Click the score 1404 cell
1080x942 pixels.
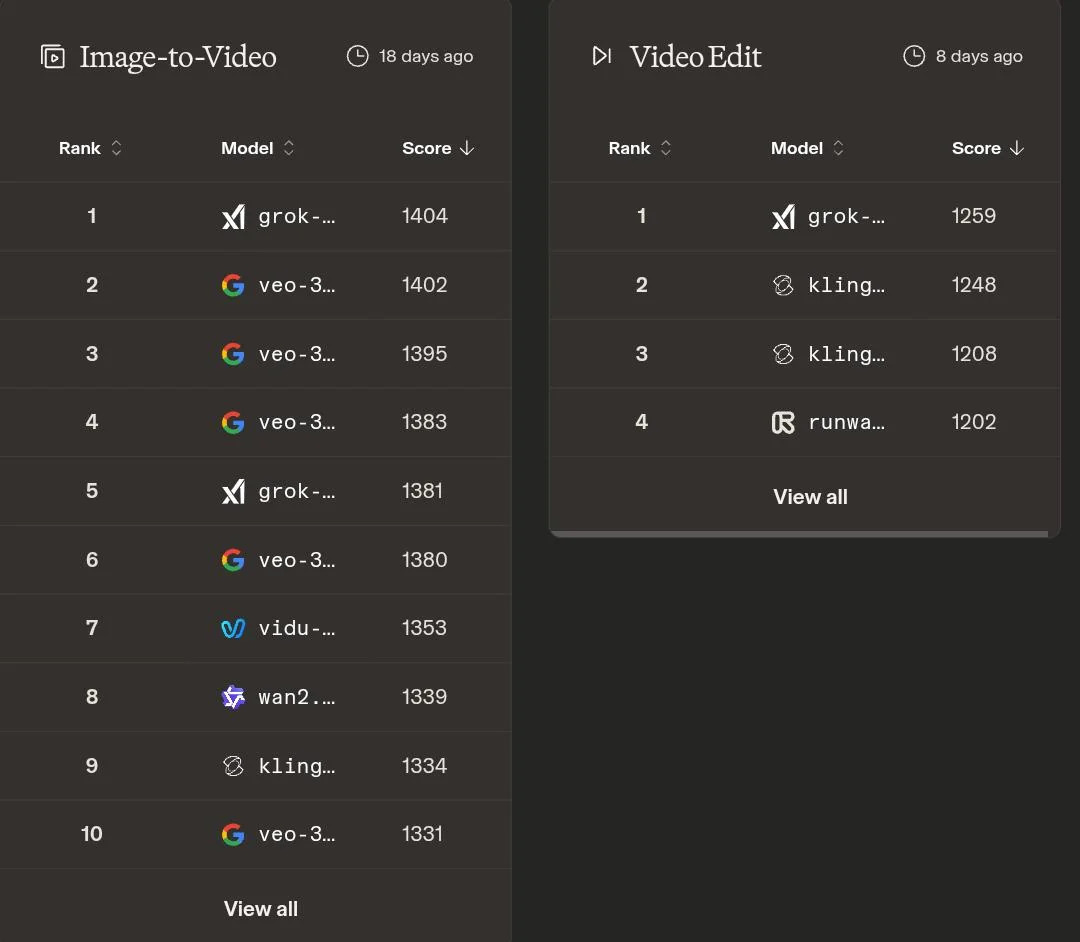click(424, 216)
